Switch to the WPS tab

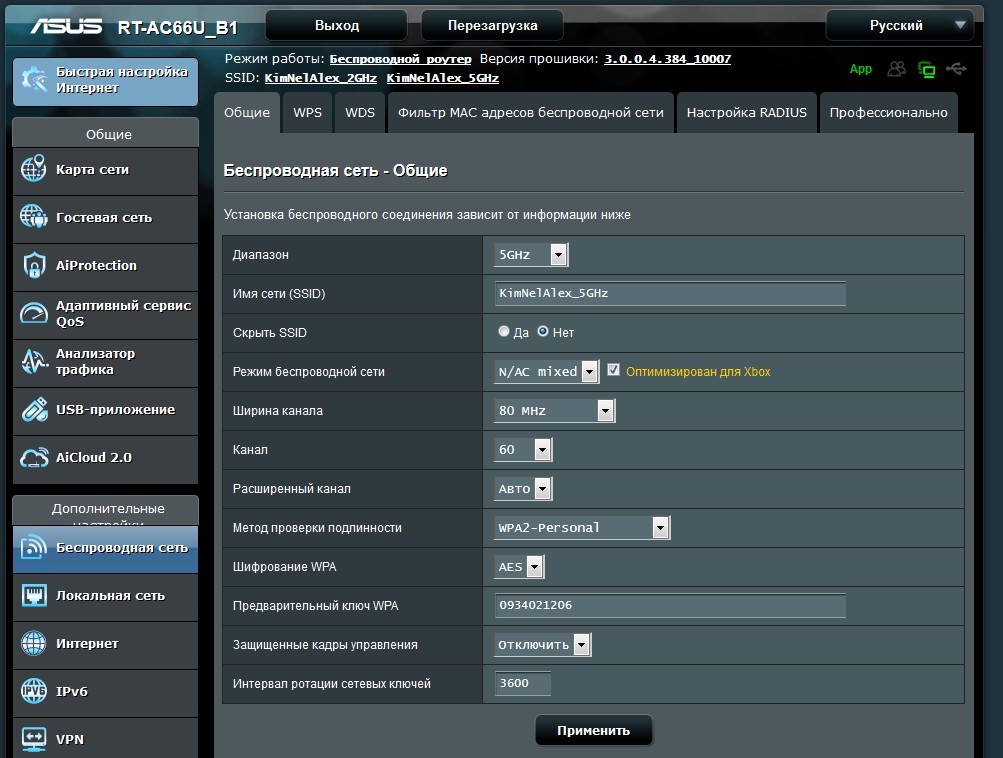(x=307, y=113)
